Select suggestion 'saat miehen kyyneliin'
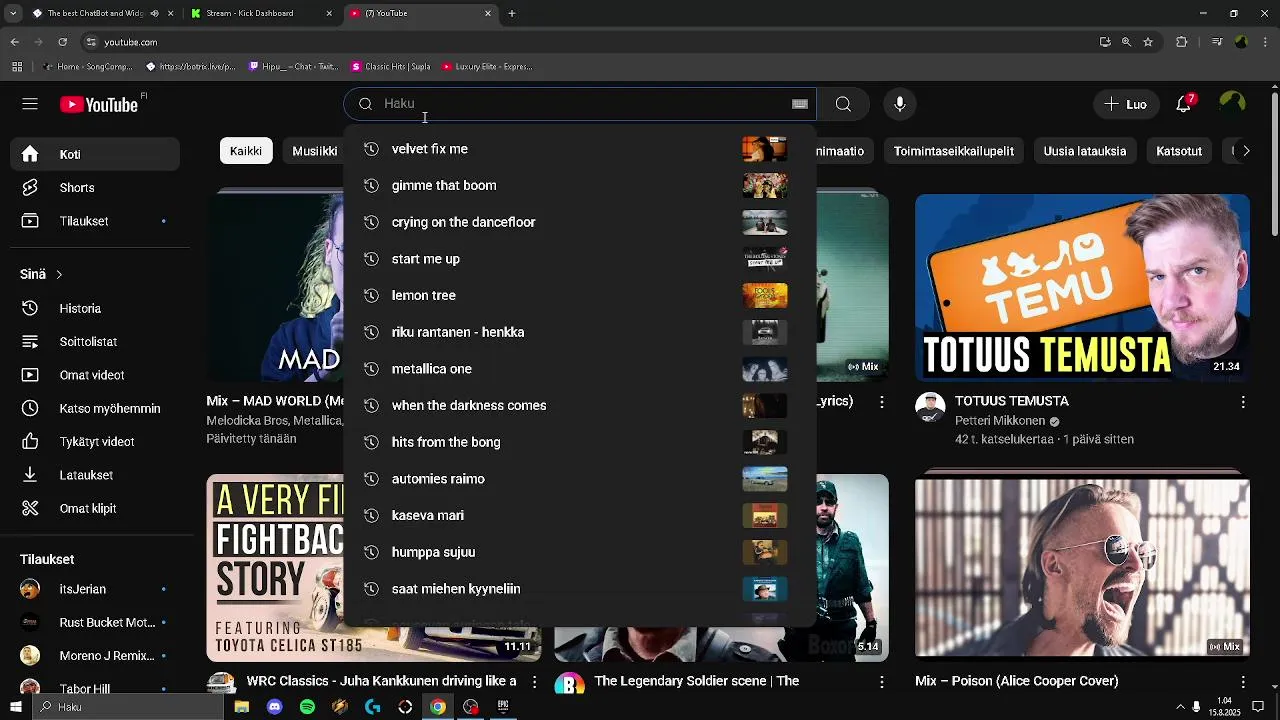The height and width of the screenshot is (720, 1280). pos(580,589)
